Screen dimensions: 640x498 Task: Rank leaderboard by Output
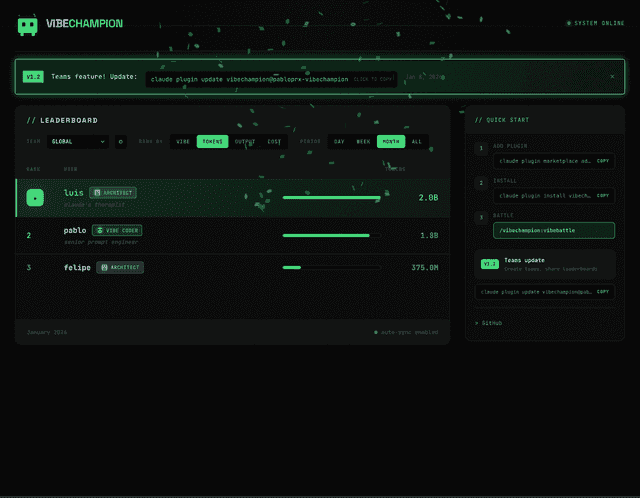tap(245, 142)
